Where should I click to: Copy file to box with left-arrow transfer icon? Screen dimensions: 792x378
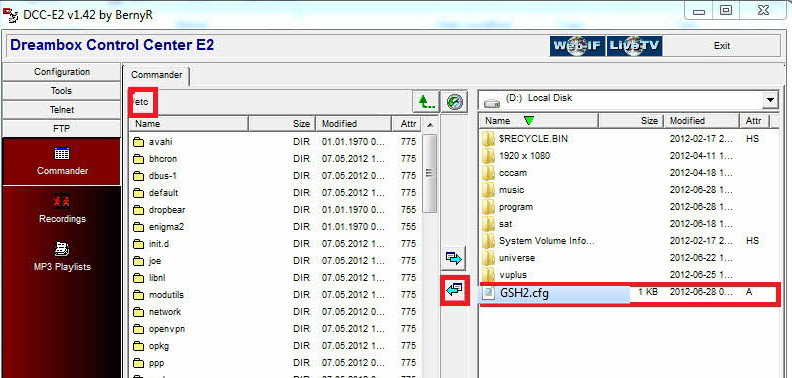454,290
